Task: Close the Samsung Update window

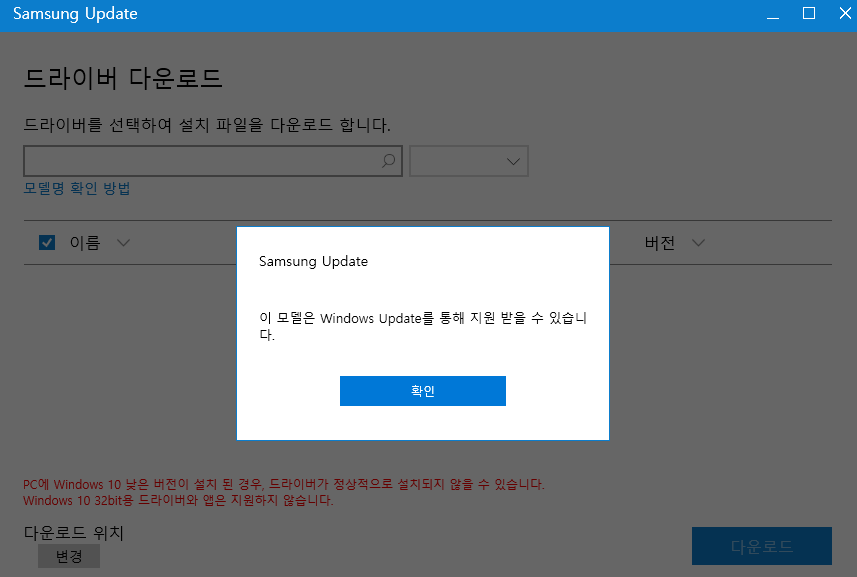Action: point(845,13)
